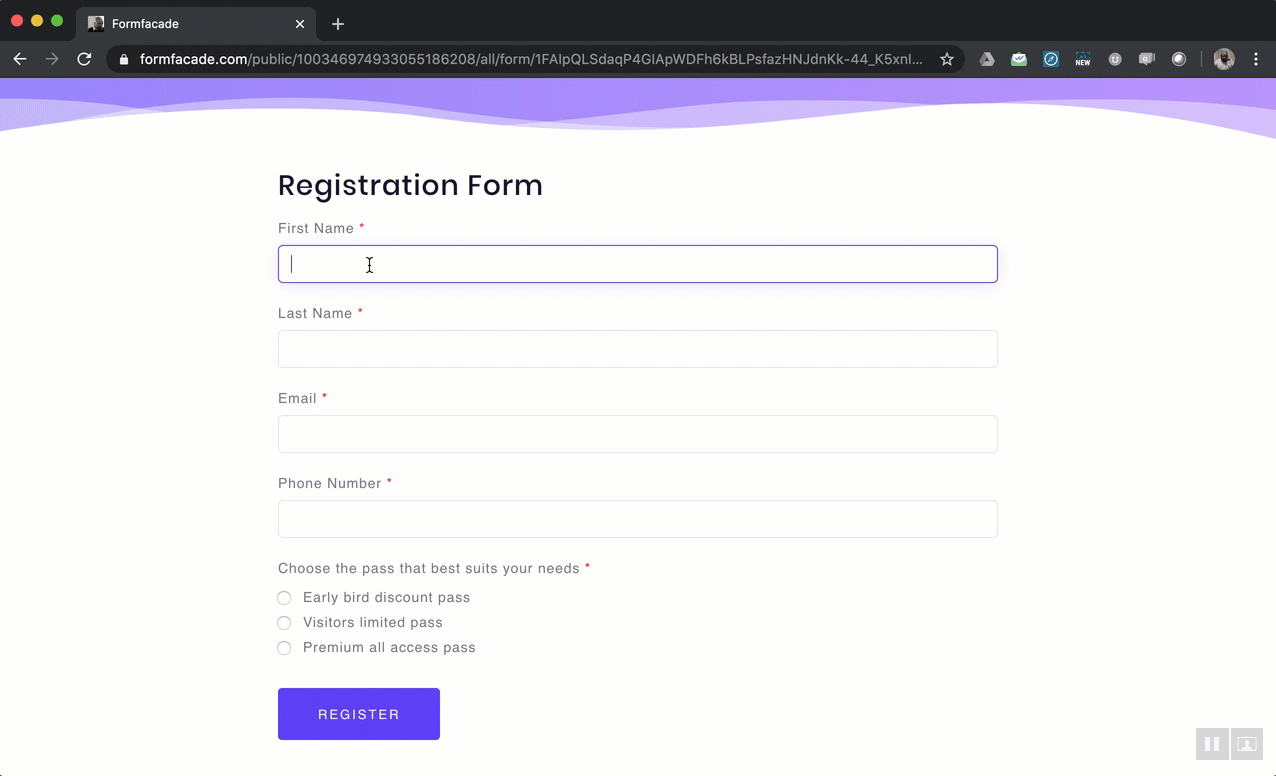Click the NEW screenshot extension icon
1276x776 pixels.
(x=1082, y=59)
